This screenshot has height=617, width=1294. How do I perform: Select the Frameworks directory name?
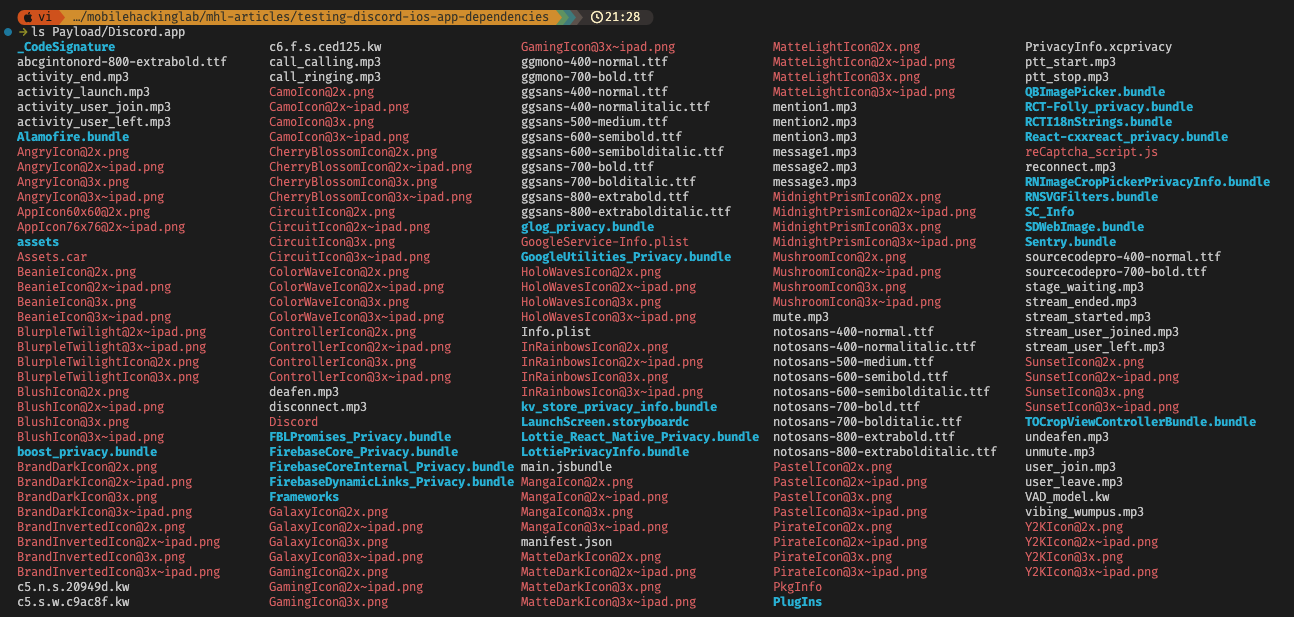click(x=304, y=497)
